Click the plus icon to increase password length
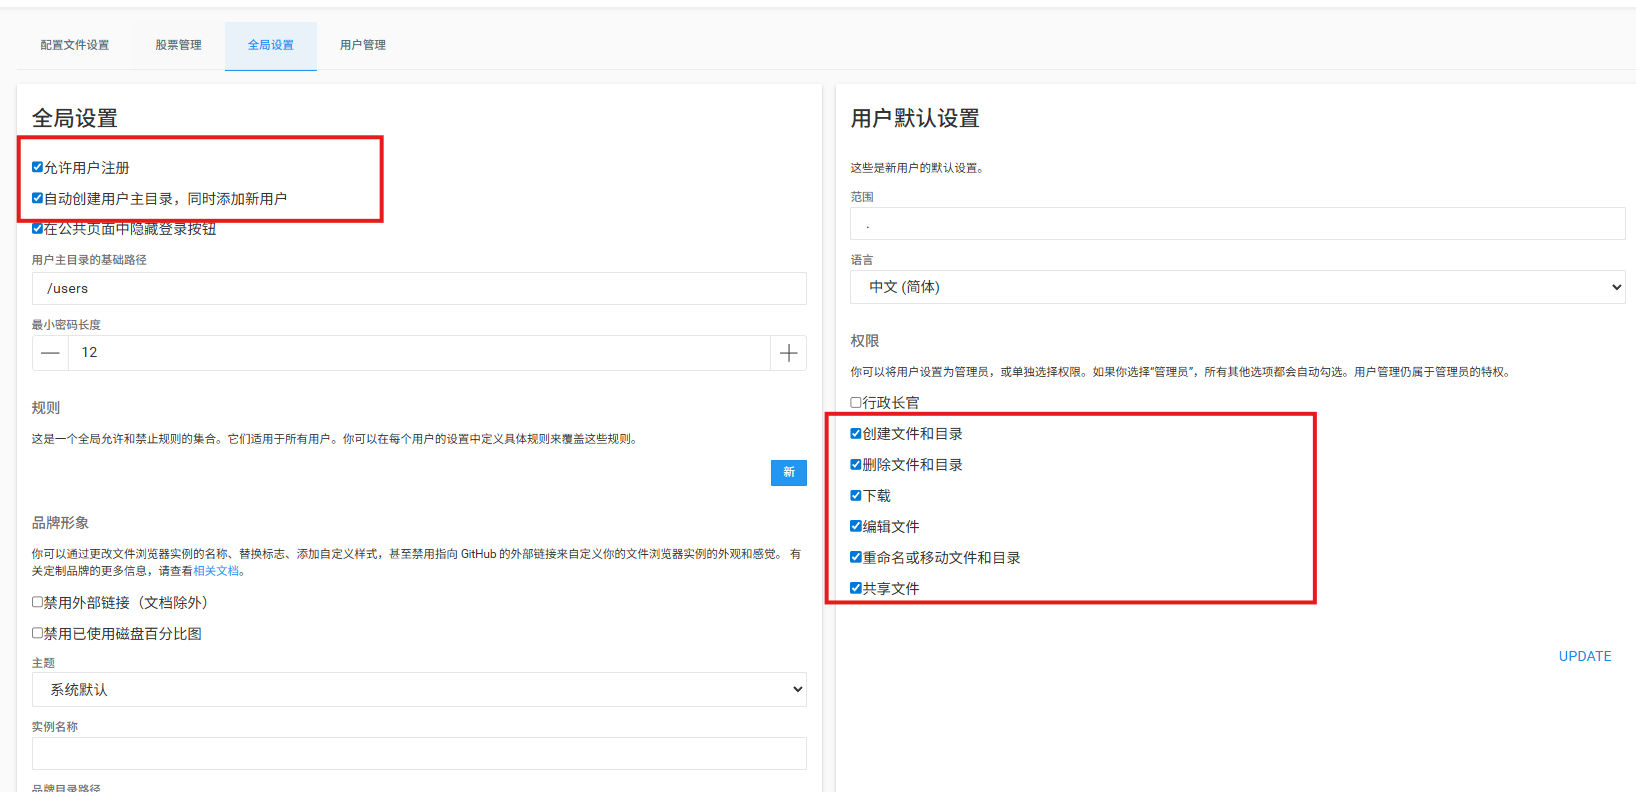 (x=788, y=353)
